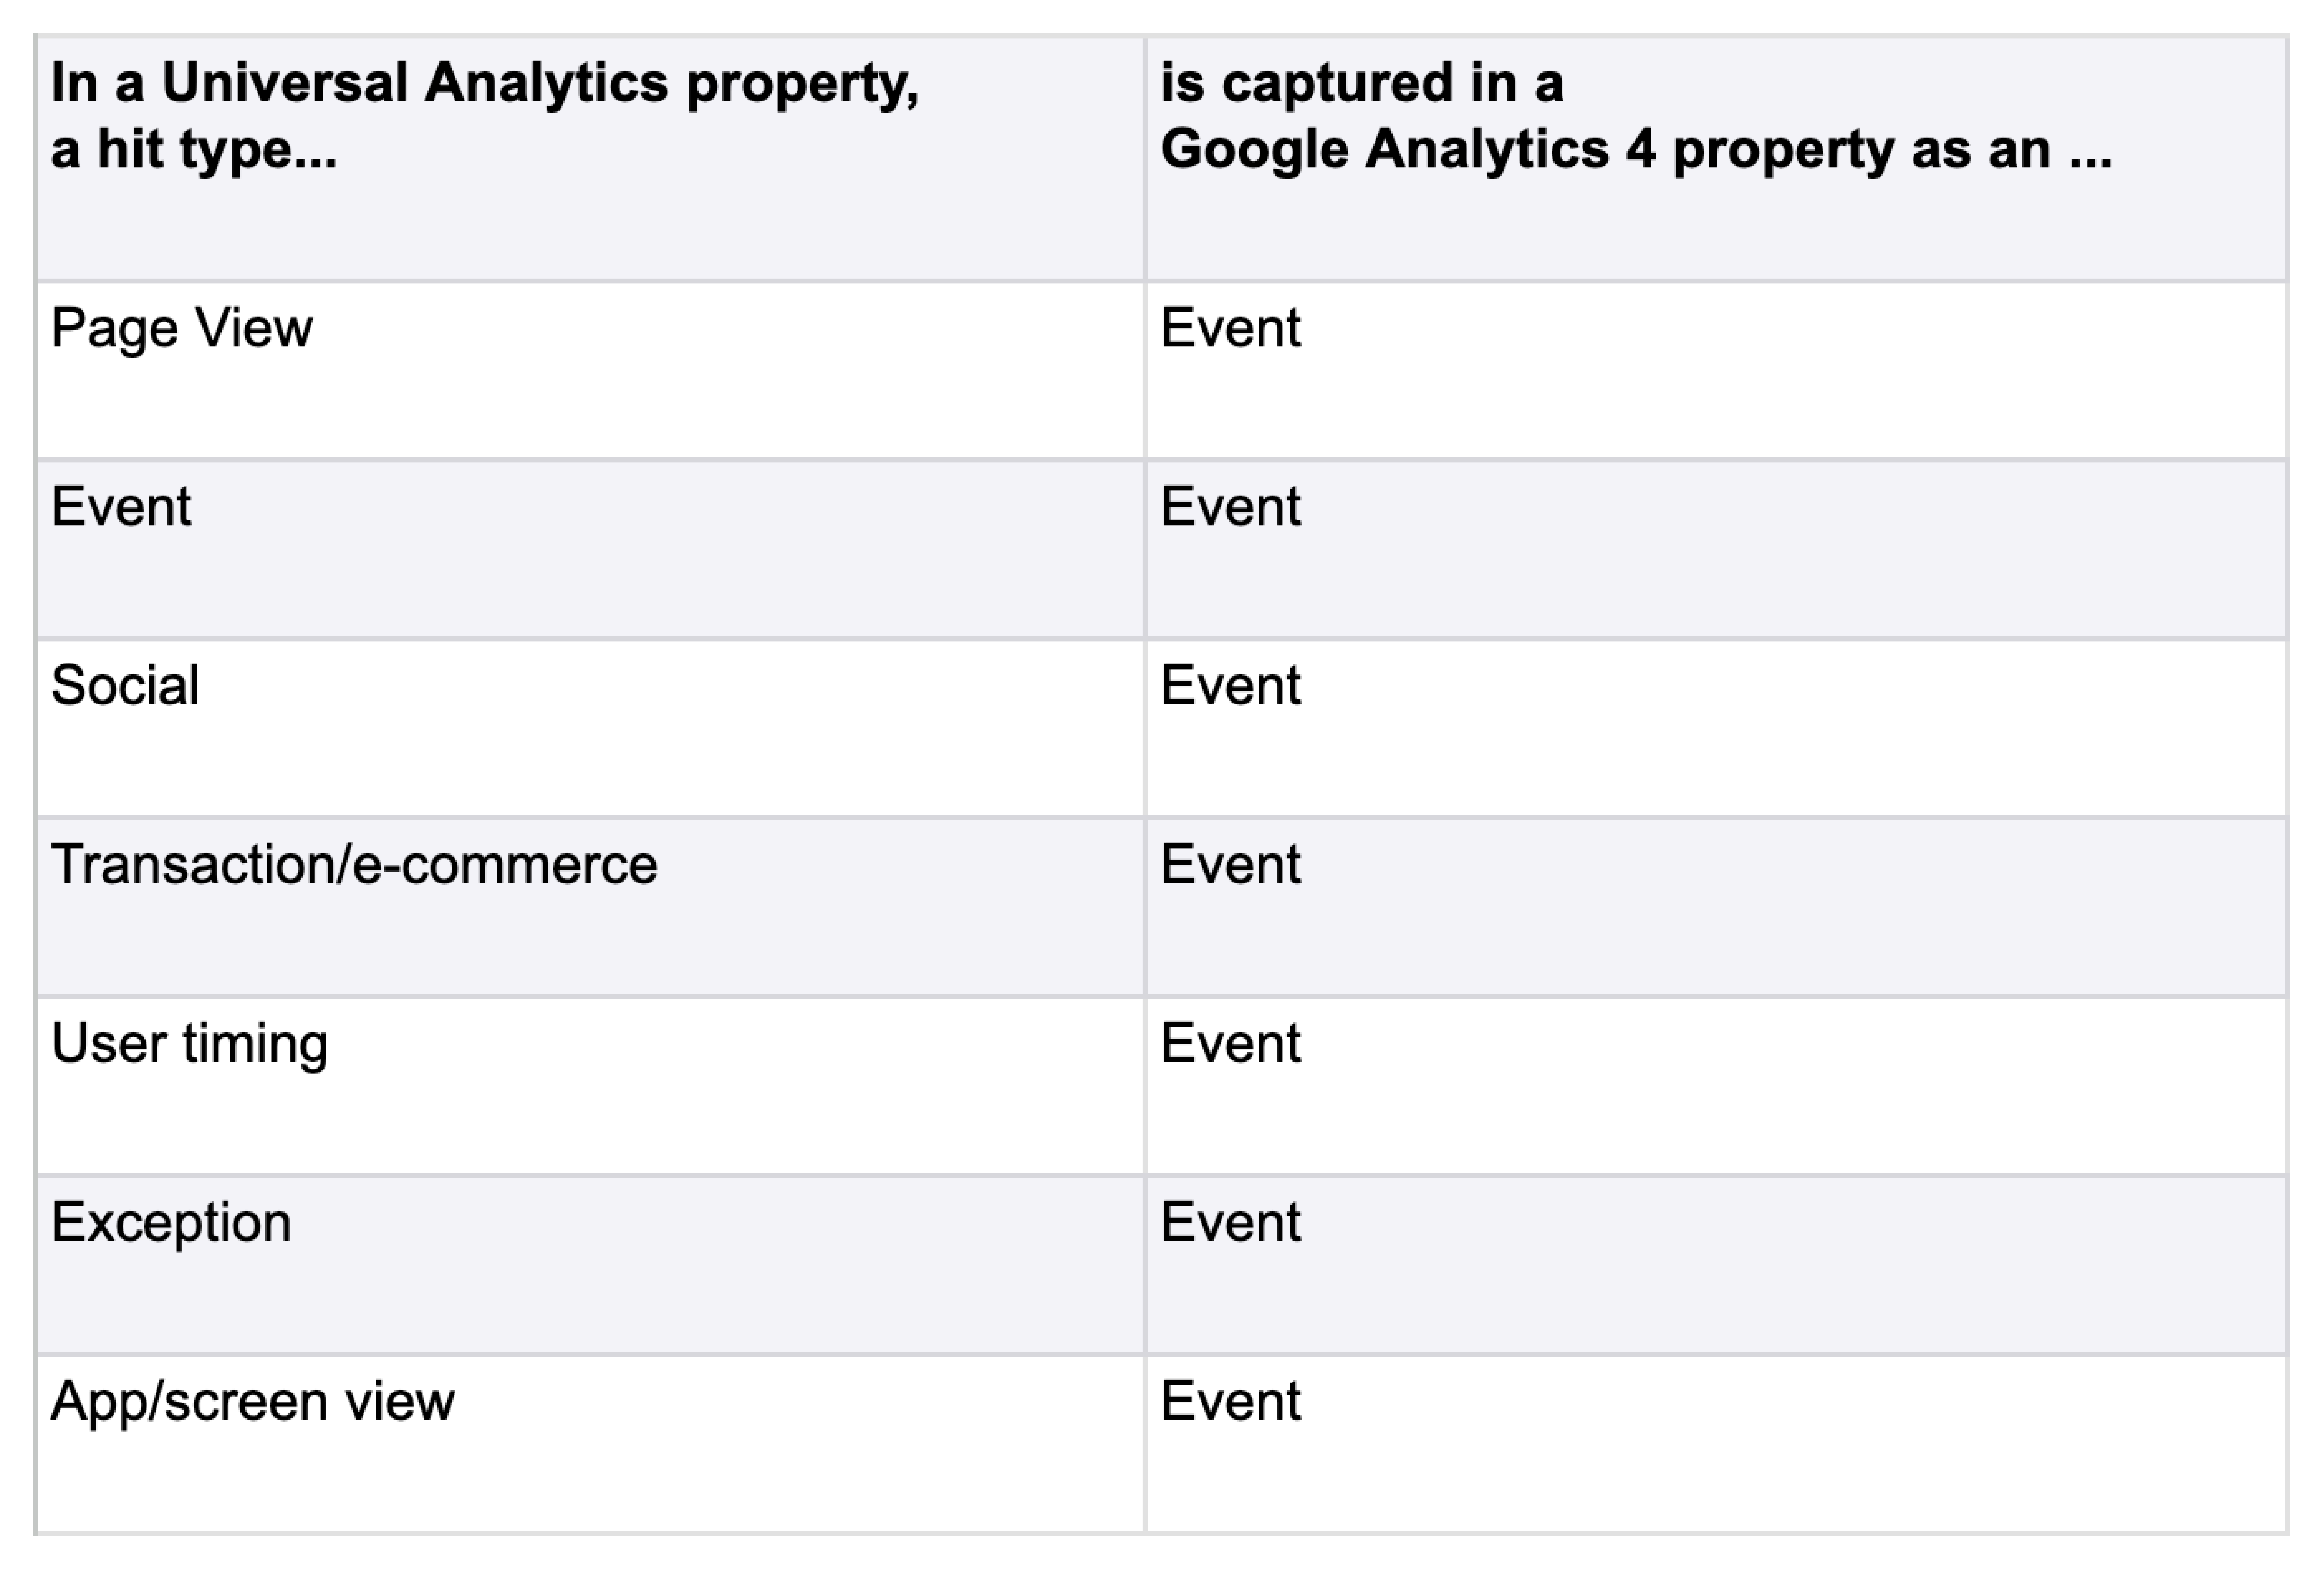Click the 'User timing' cell
2324x1569 pixels.
point(189,1043)
